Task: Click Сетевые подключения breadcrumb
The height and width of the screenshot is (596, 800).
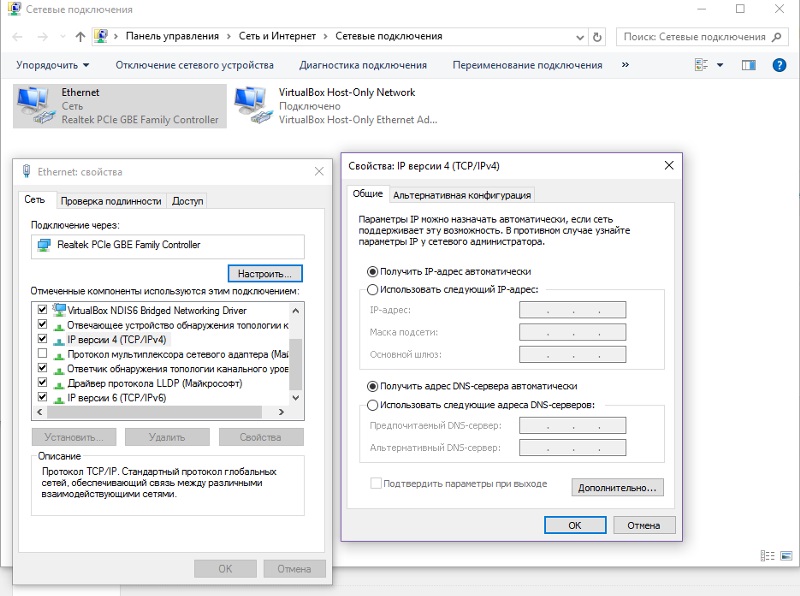Action: [x=389, y=36]
